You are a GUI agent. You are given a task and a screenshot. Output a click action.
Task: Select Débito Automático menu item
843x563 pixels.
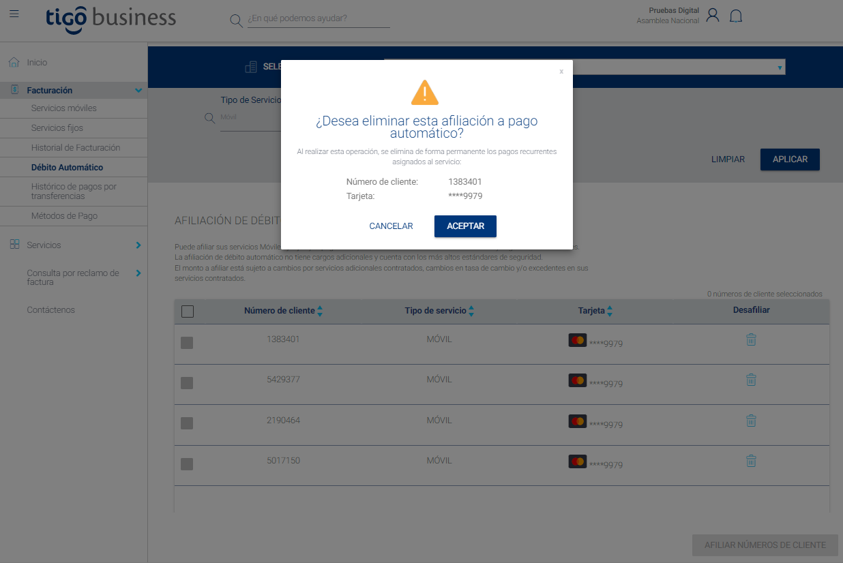67,167
